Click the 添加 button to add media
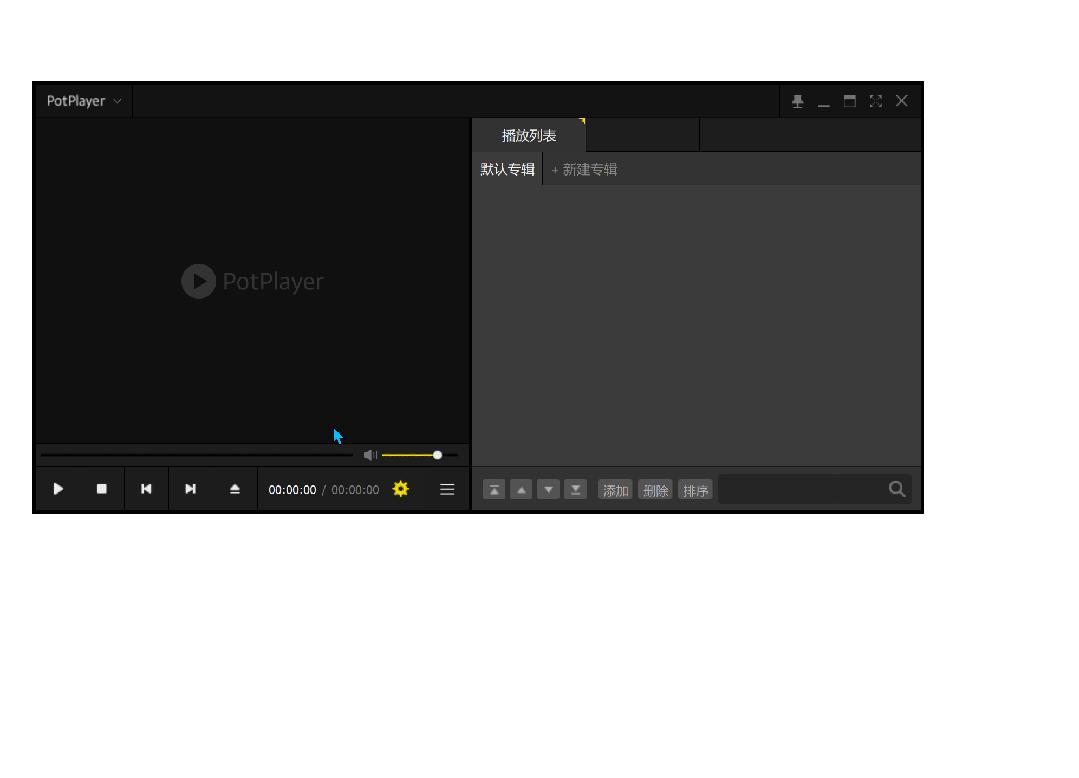This screenshot has width=1079, height=778. pos(614,489)
